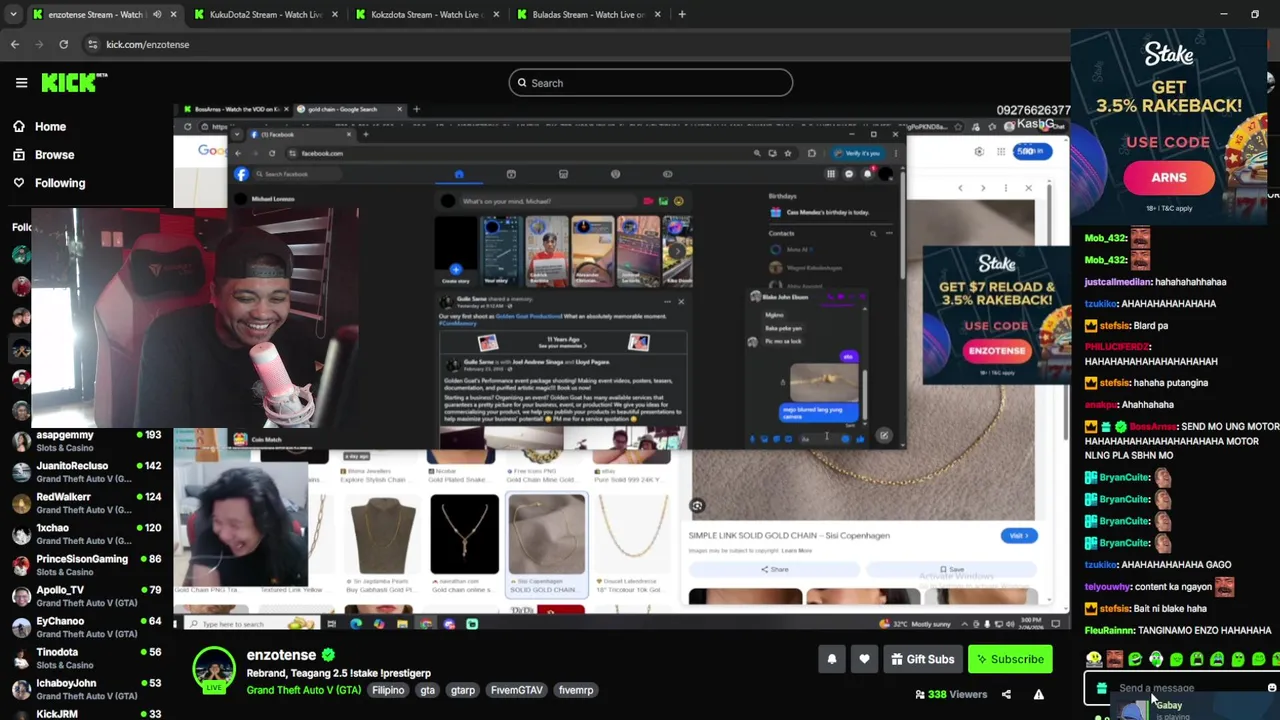Open enzotense's profile avatar
This screenshot has height=720, width=1280.
click(x=214, y=669)
